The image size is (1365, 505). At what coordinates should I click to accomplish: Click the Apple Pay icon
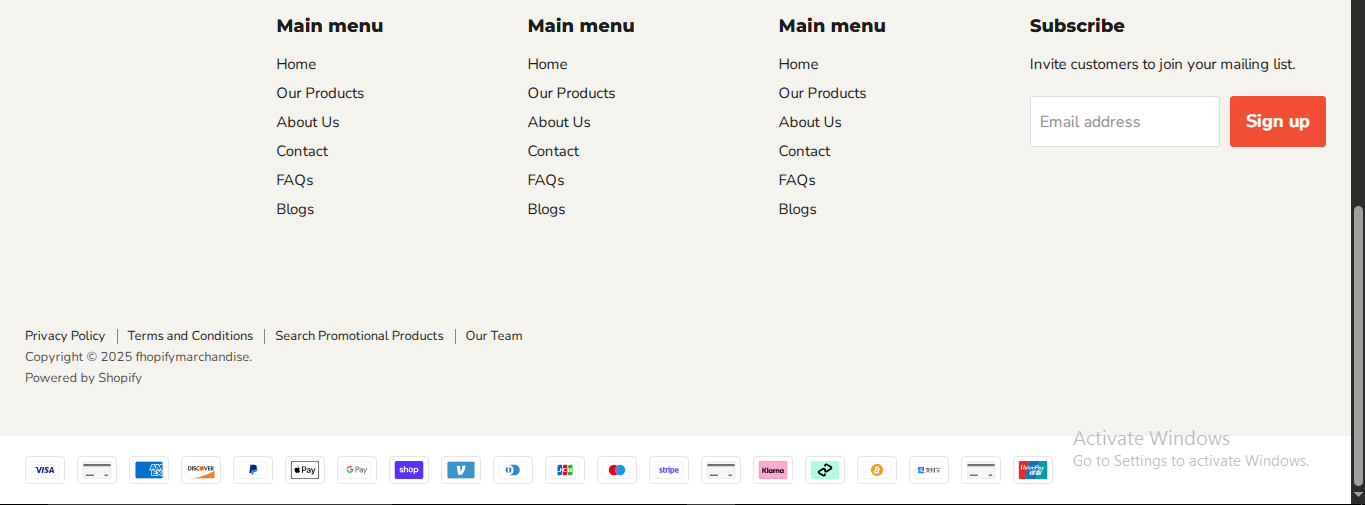(x=305, y=470)
